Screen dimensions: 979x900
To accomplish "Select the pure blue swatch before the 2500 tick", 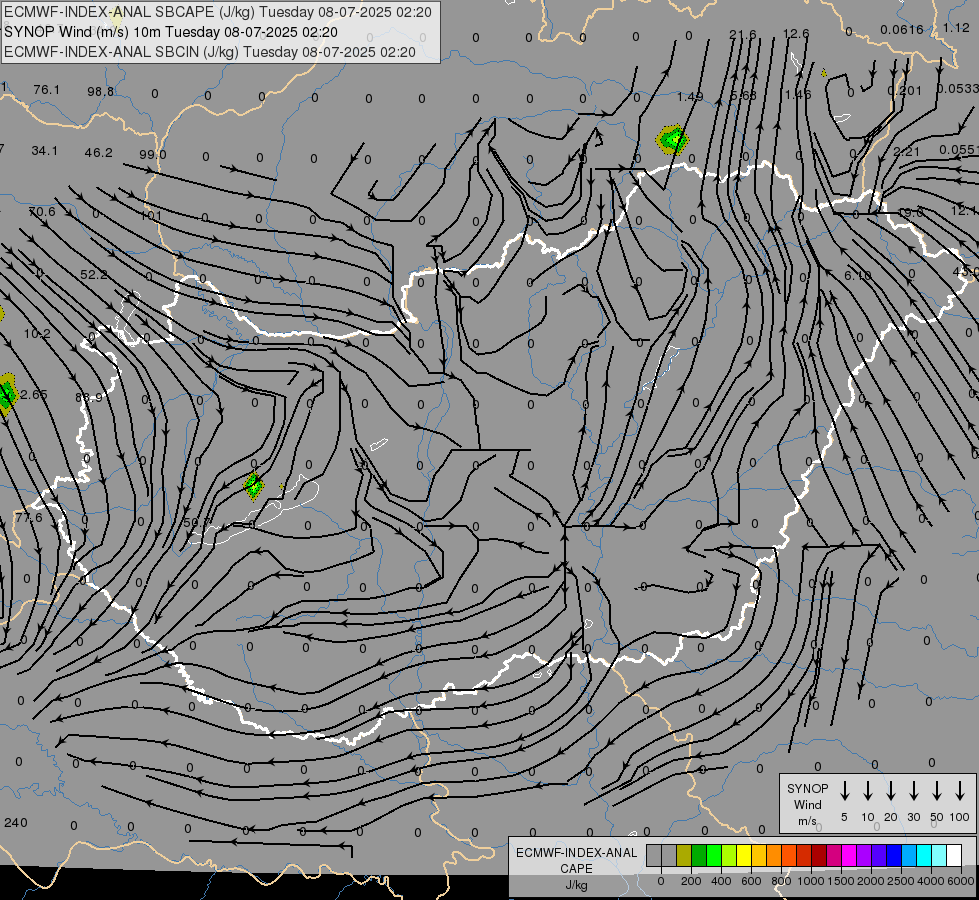I will pos(893,855).
